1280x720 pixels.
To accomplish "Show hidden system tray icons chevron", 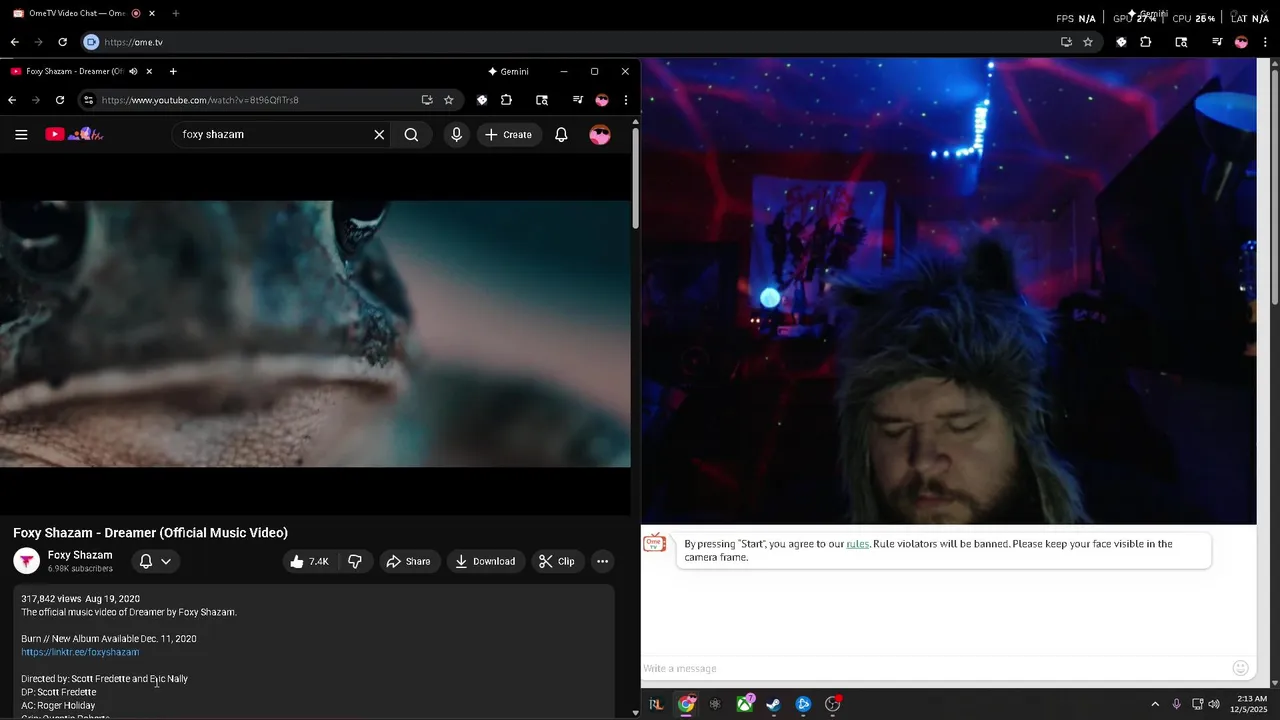I will click(1154, 704).
